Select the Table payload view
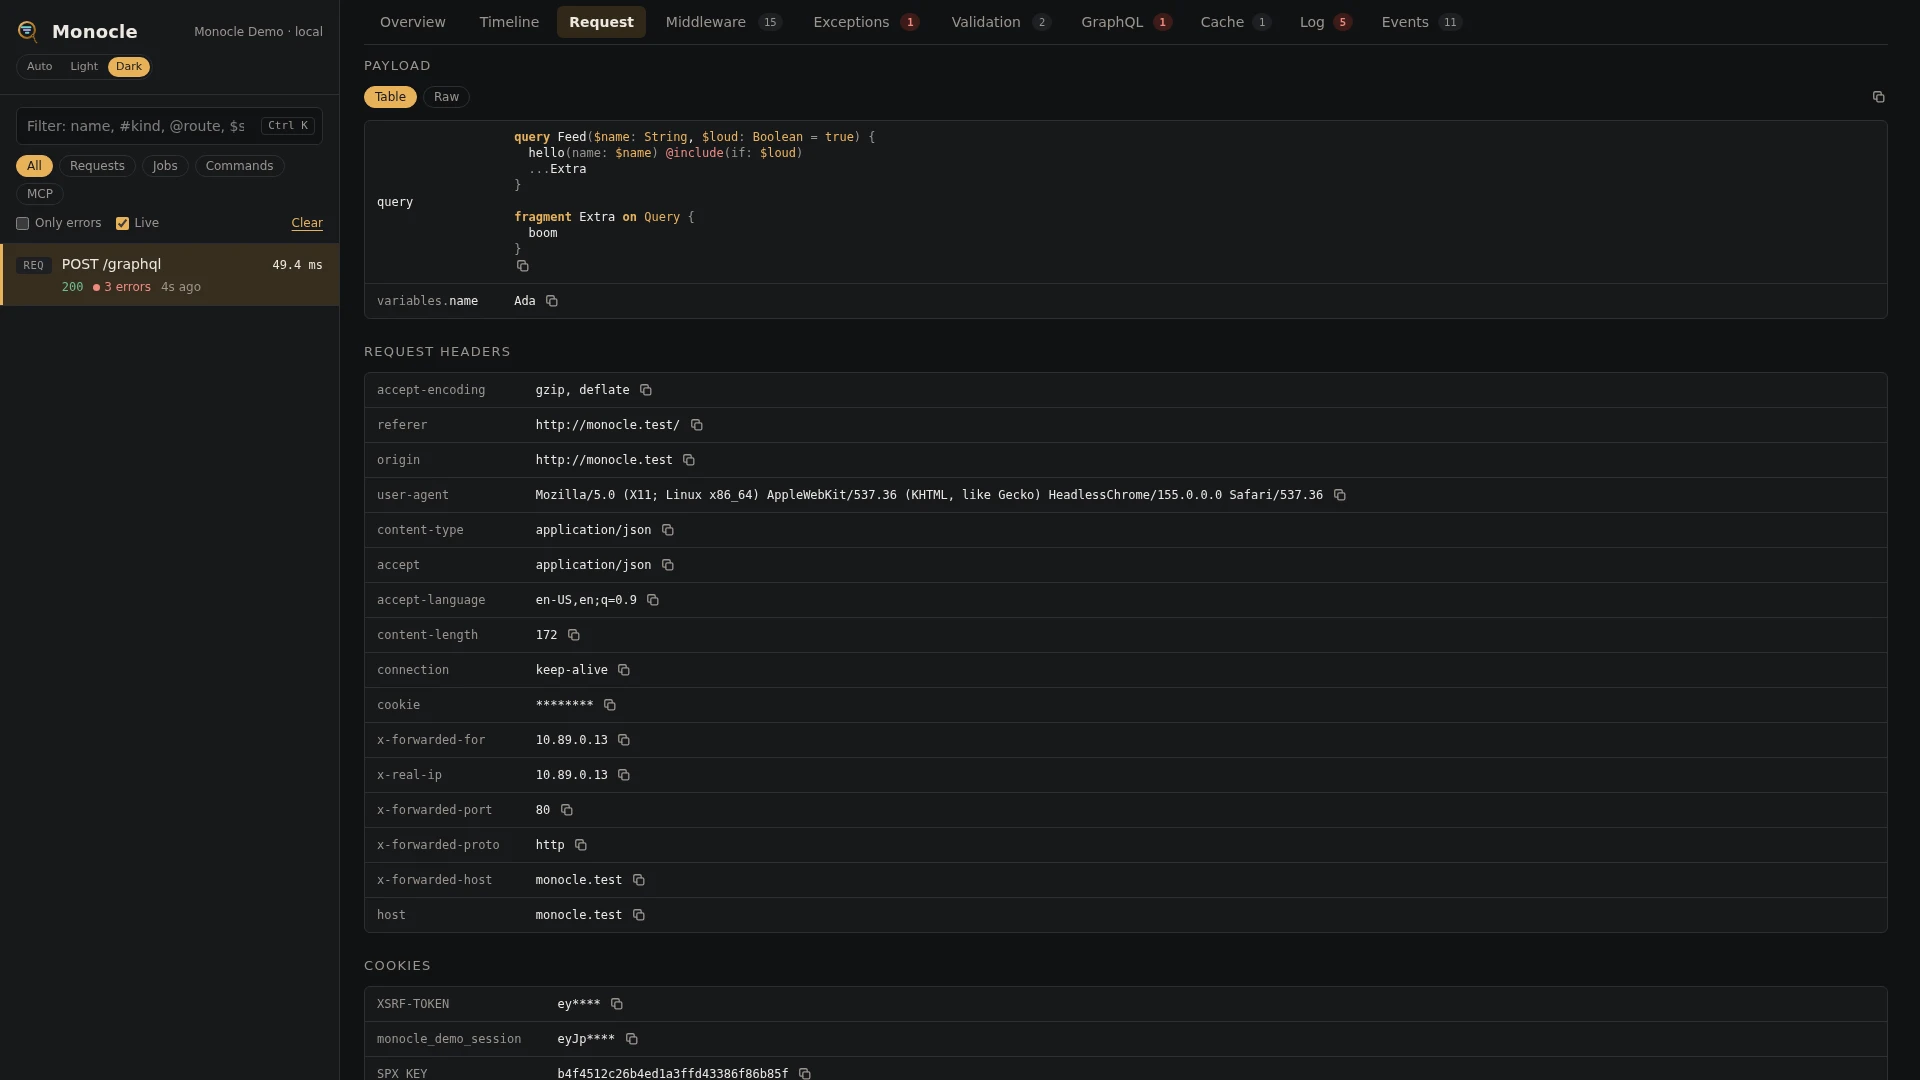1920x1080 pixels. [x=390, y=97]
